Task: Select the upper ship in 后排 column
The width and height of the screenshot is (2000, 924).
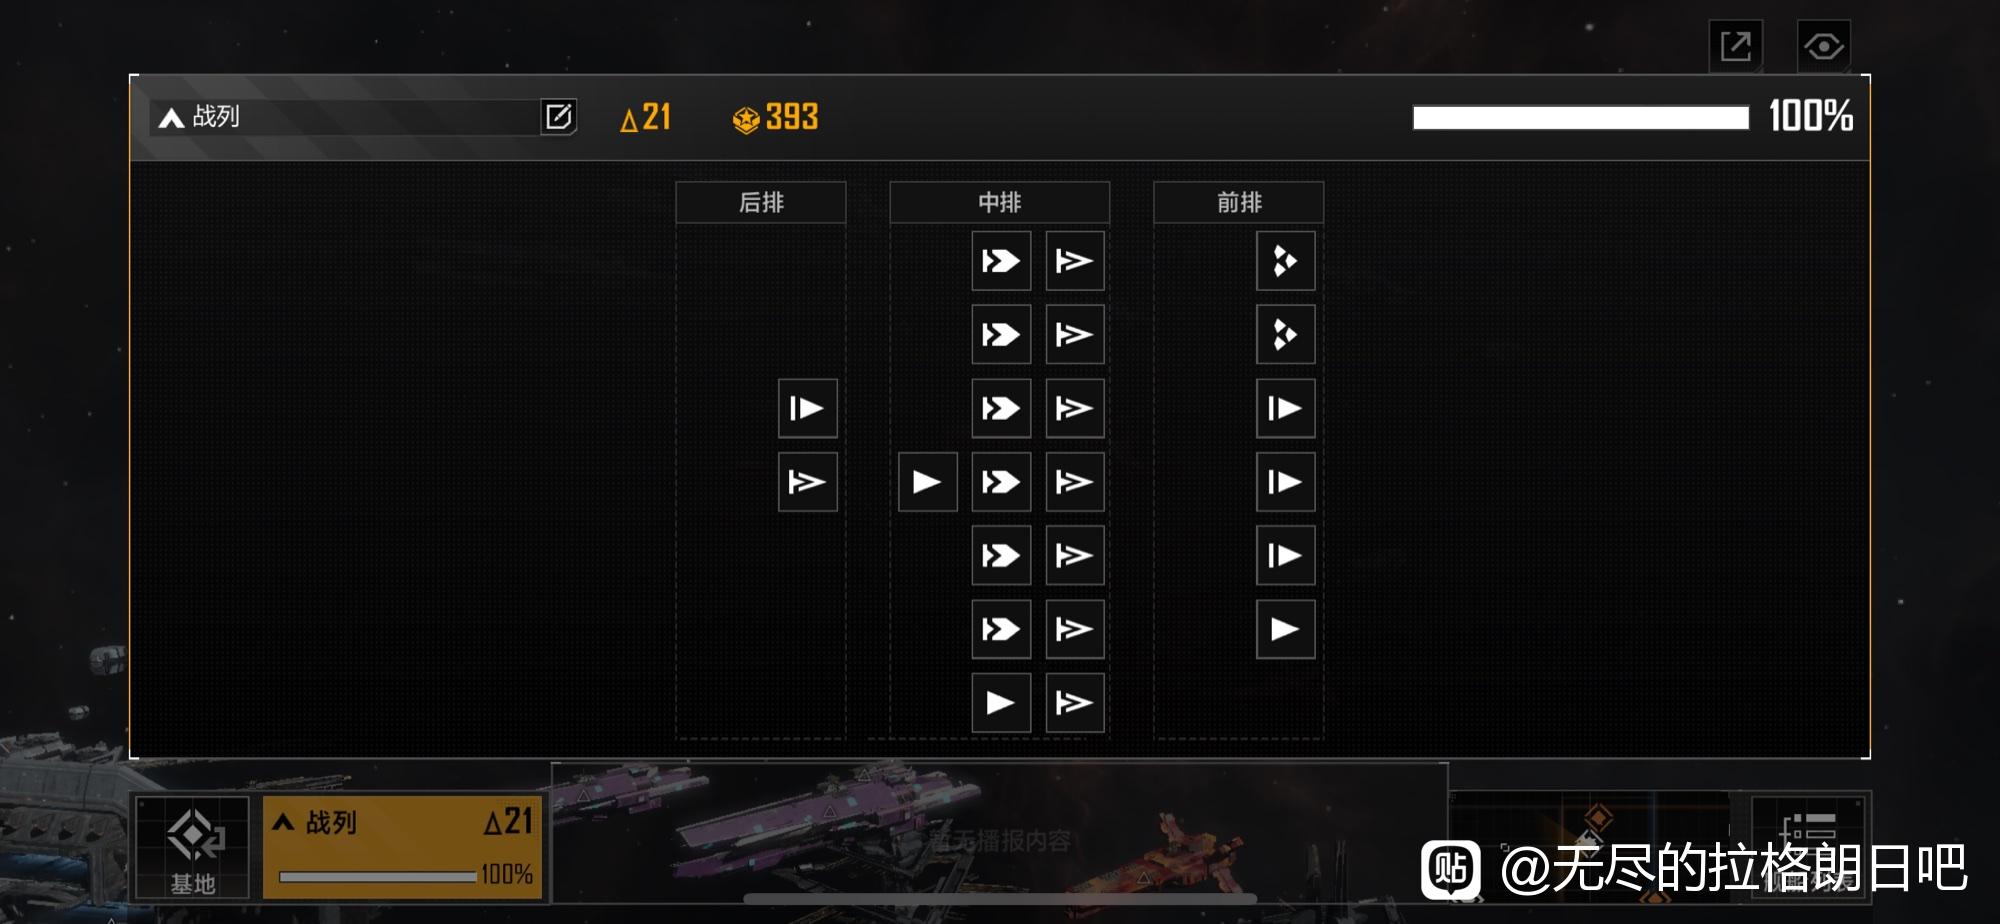Action: (807, 408)
